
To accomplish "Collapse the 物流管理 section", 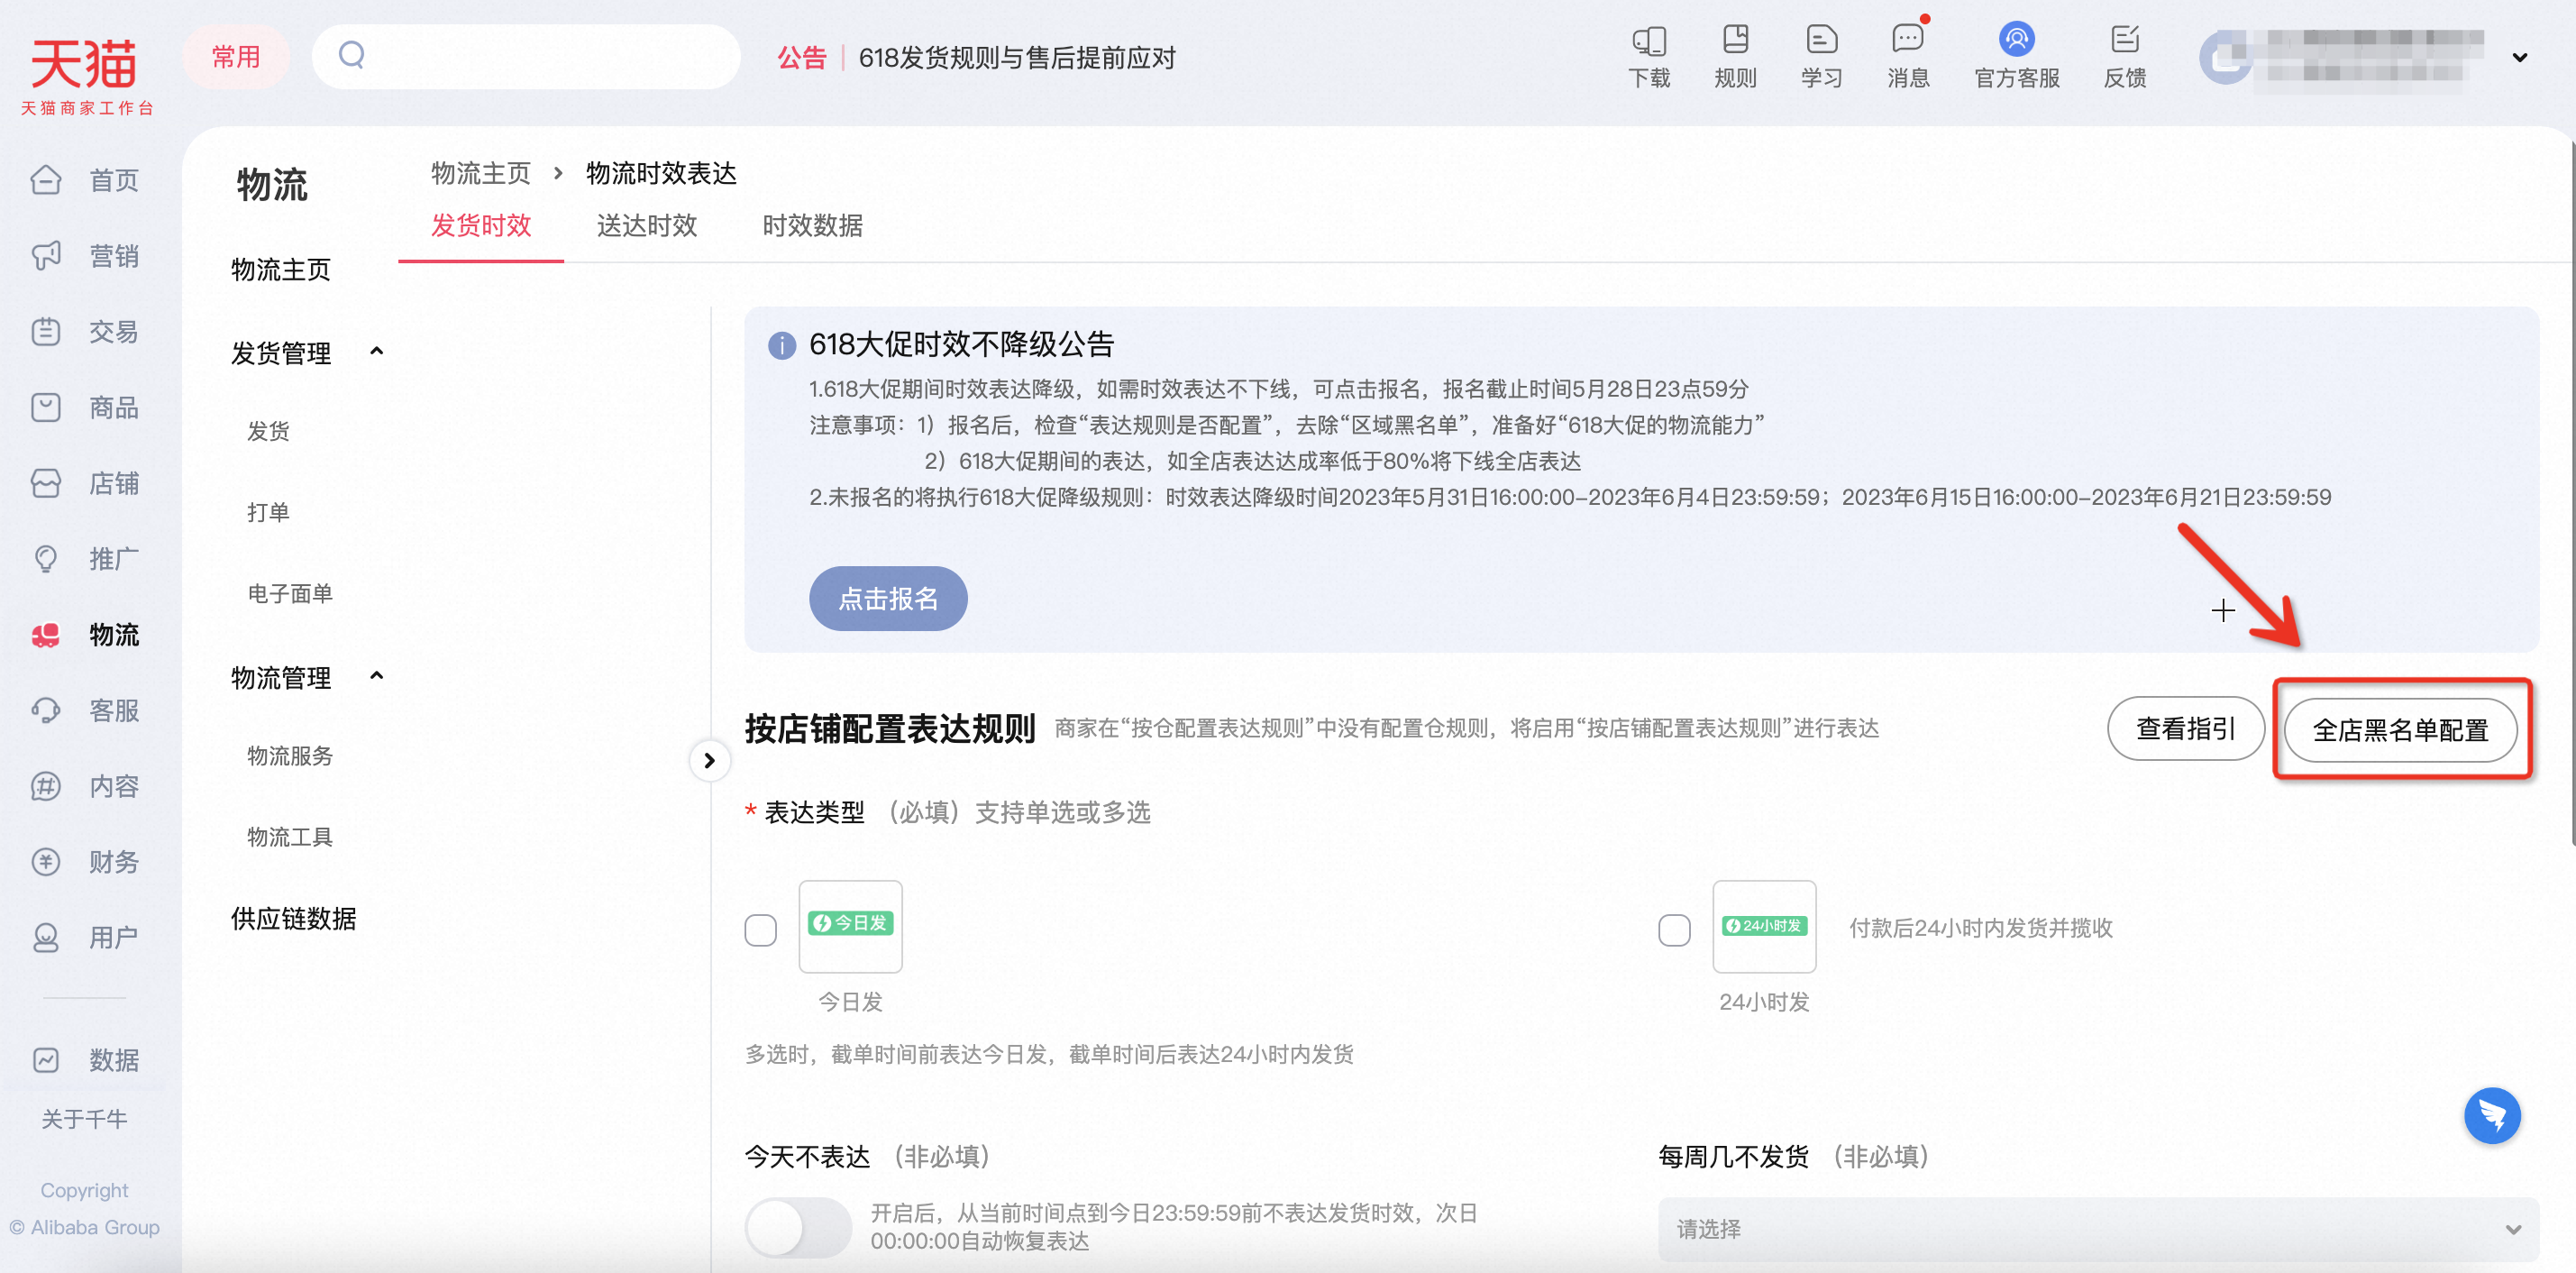I will point(376,677).
